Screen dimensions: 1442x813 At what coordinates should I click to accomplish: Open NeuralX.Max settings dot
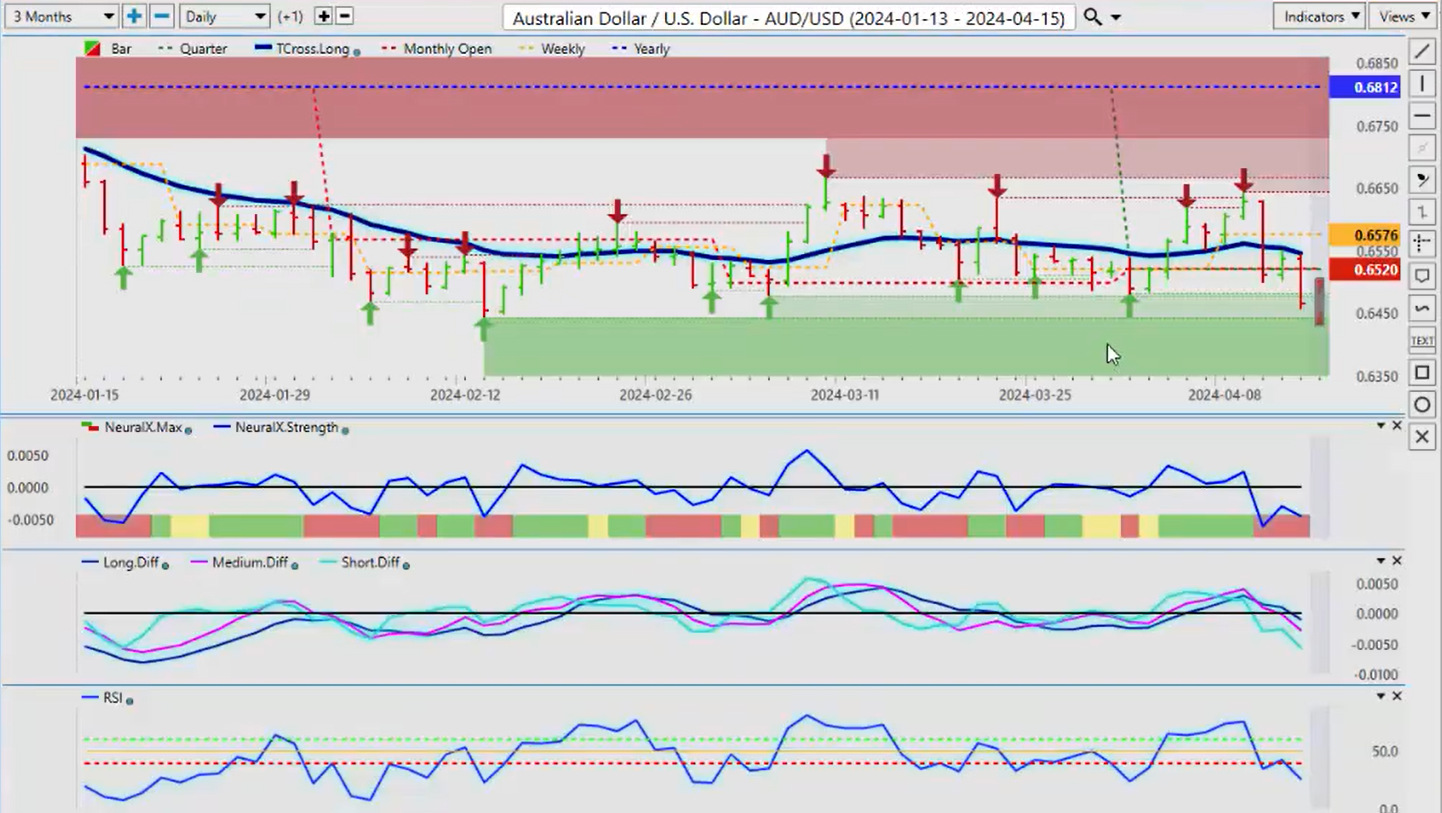pyautogui.click(x=189, y=429)
